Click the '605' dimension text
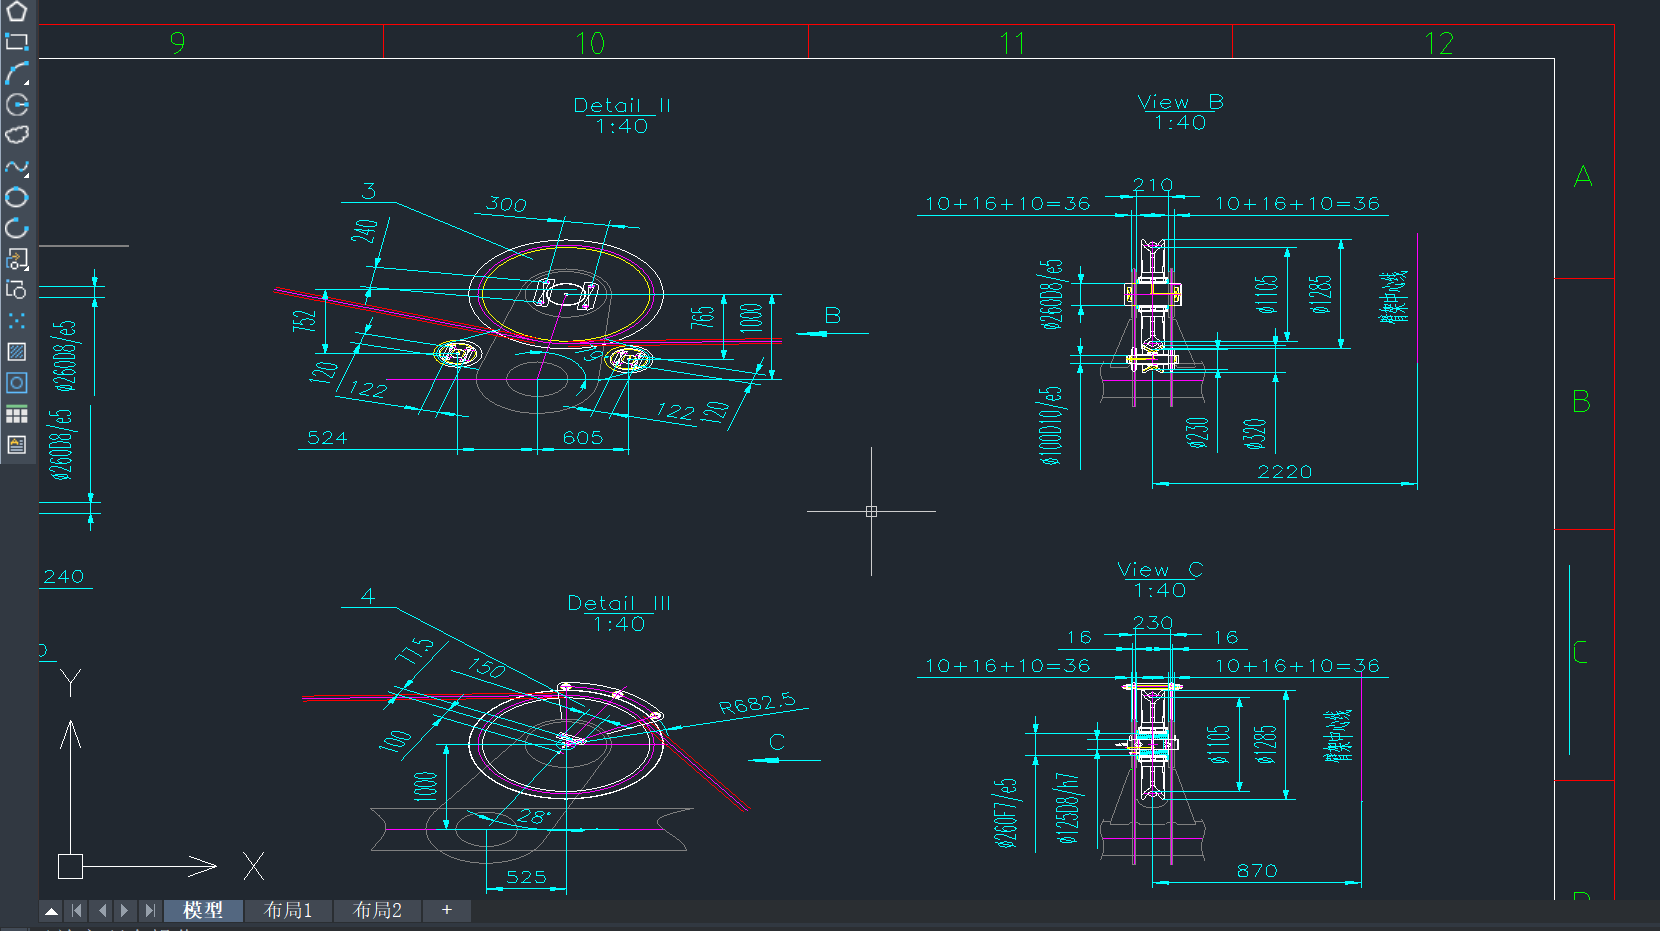The image size is (1660, 931). click(583, 438)
